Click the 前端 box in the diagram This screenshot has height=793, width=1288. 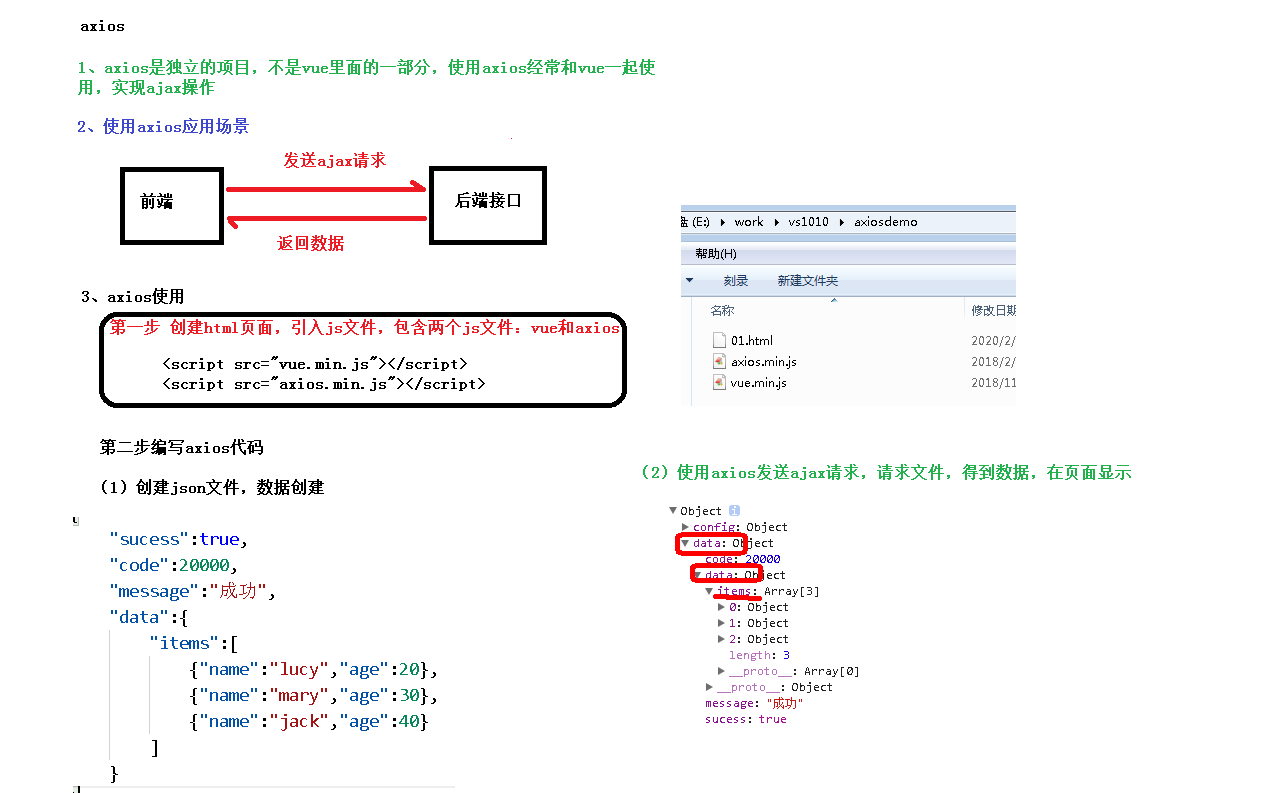pyautogui.click(x=171, y=205)
